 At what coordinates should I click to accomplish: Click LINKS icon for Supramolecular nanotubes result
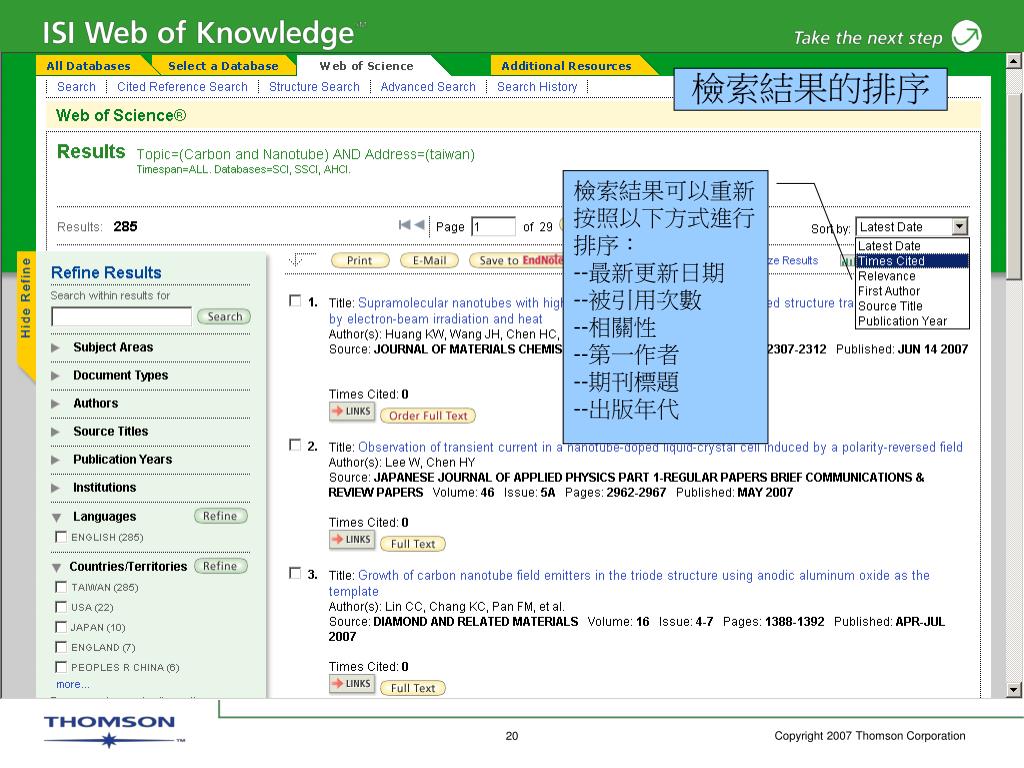(x=351, y=411)
